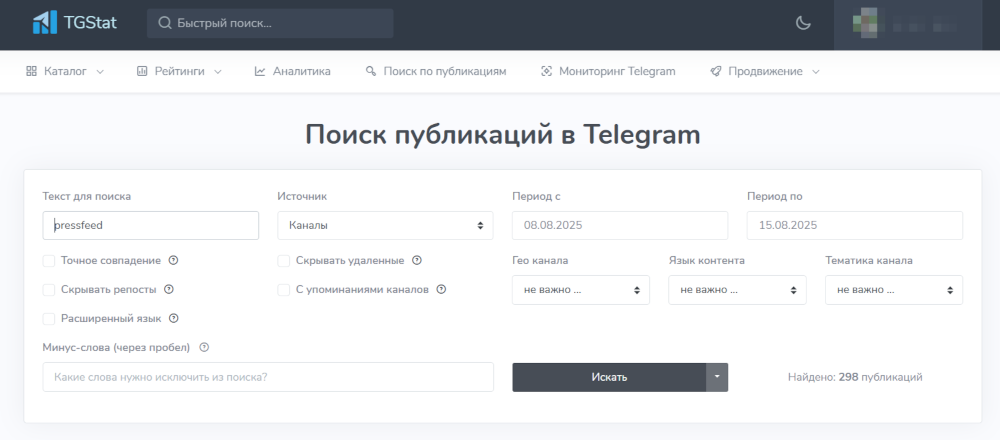
Task: Go to Поиск по публикациям
Action: [436, 71]
